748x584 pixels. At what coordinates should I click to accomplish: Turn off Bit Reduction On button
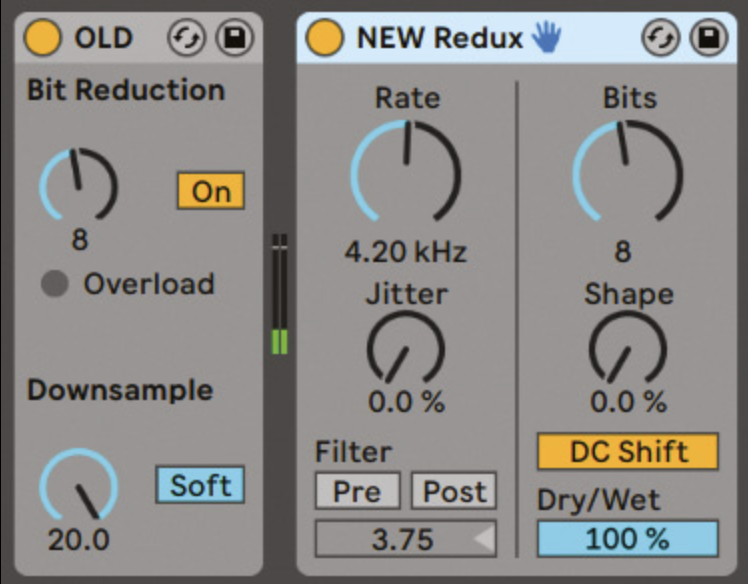click(x=211, y=191)
